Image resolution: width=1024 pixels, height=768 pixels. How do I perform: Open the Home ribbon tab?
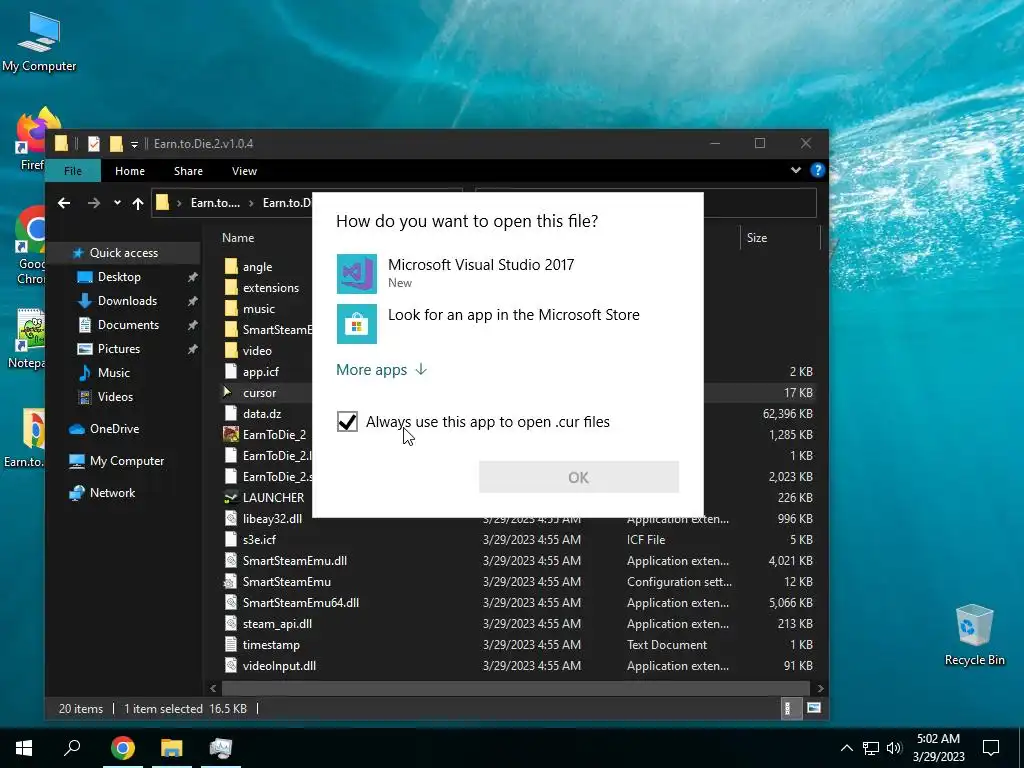pos(130,171)
